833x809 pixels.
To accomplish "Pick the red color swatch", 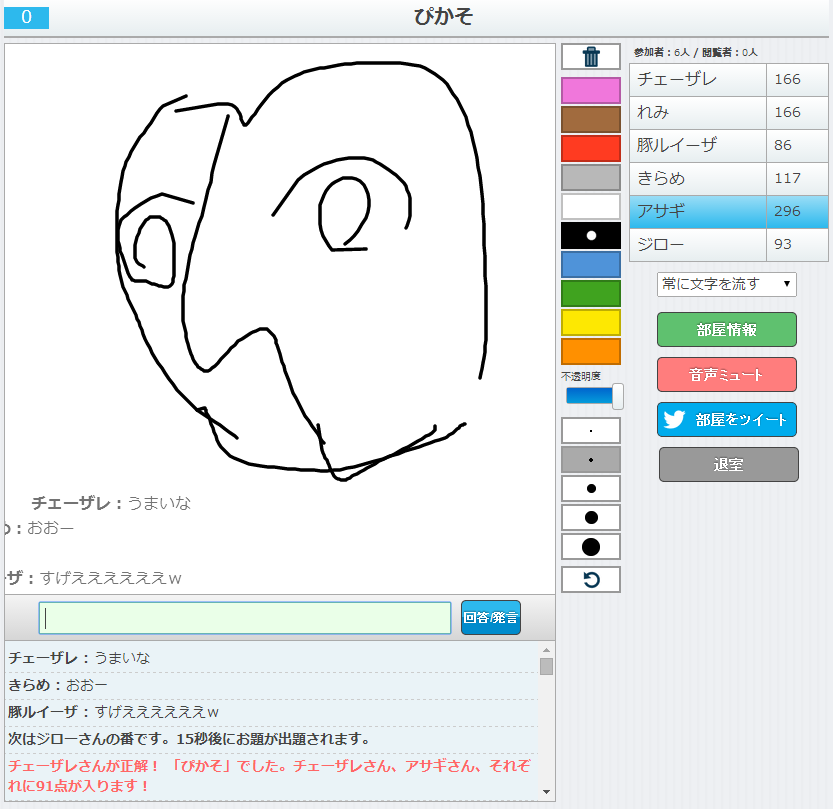I will (x=591, y=148).
